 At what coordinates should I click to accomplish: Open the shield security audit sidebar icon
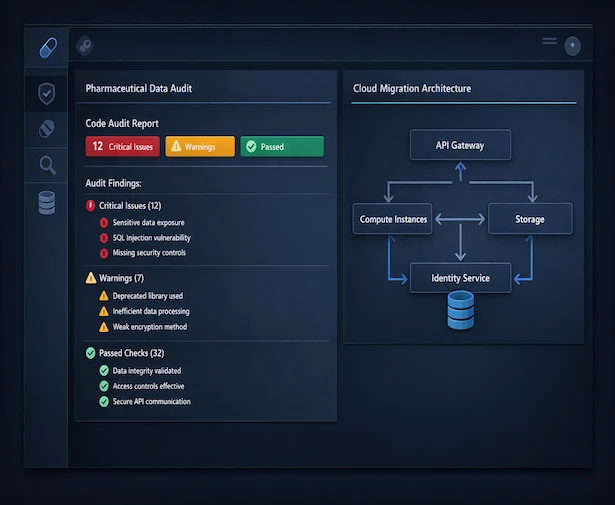click(47, 94)
